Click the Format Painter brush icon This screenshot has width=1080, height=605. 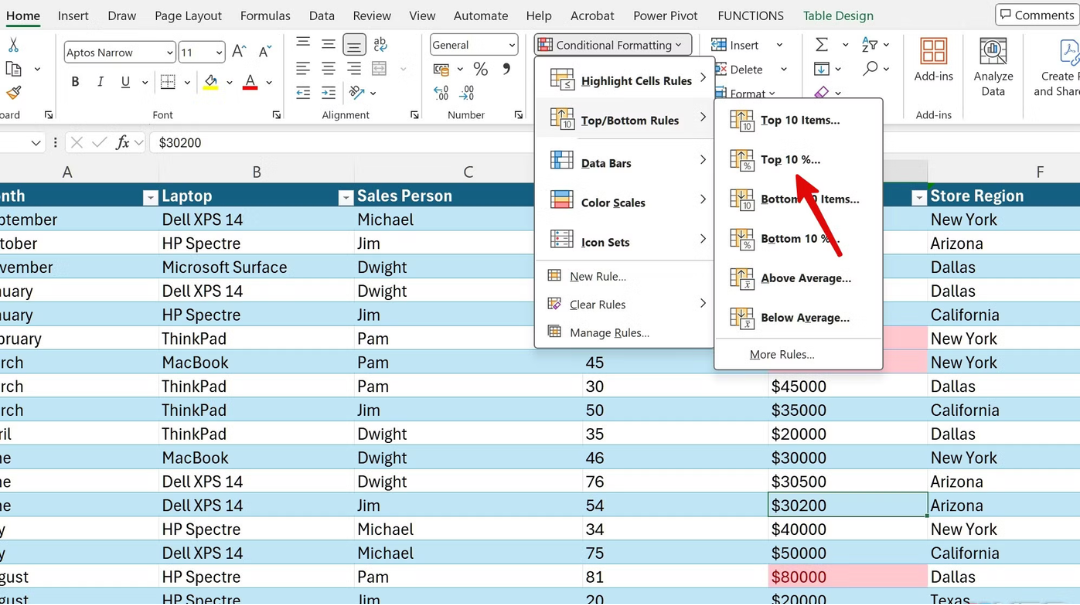13,93
